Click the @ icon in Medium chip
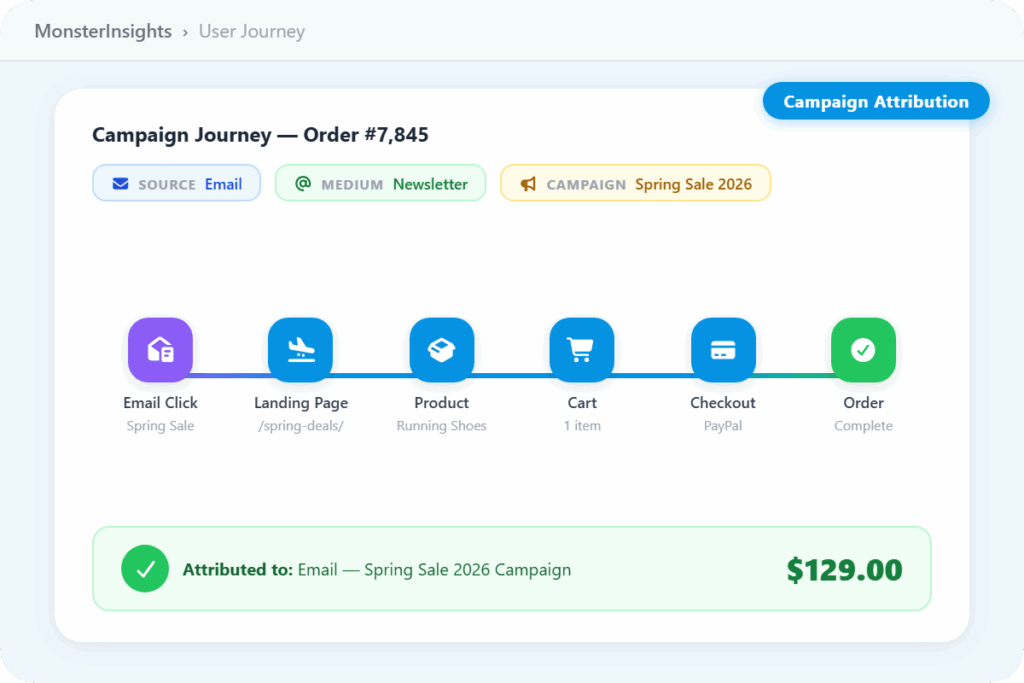 tap(303, 184)
